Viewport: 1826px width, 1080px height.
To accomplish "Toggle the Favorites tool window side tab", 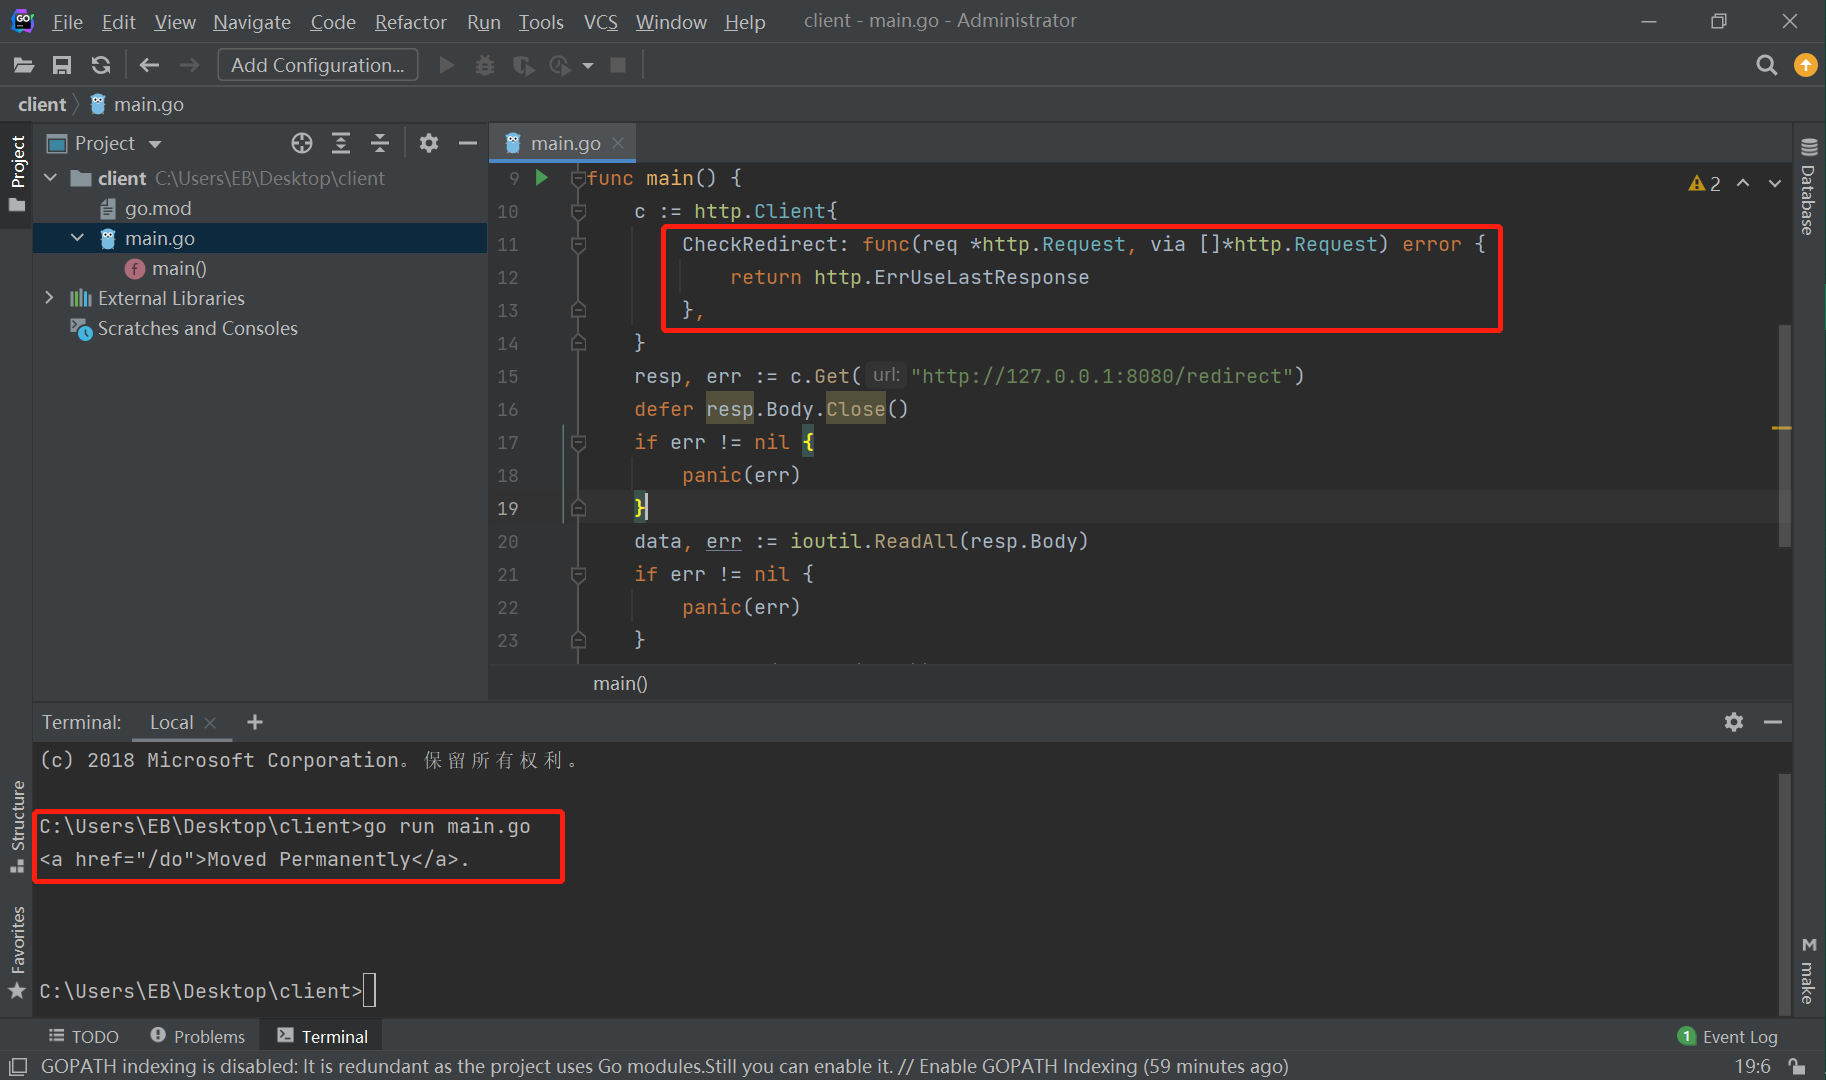I will (17, 952).
